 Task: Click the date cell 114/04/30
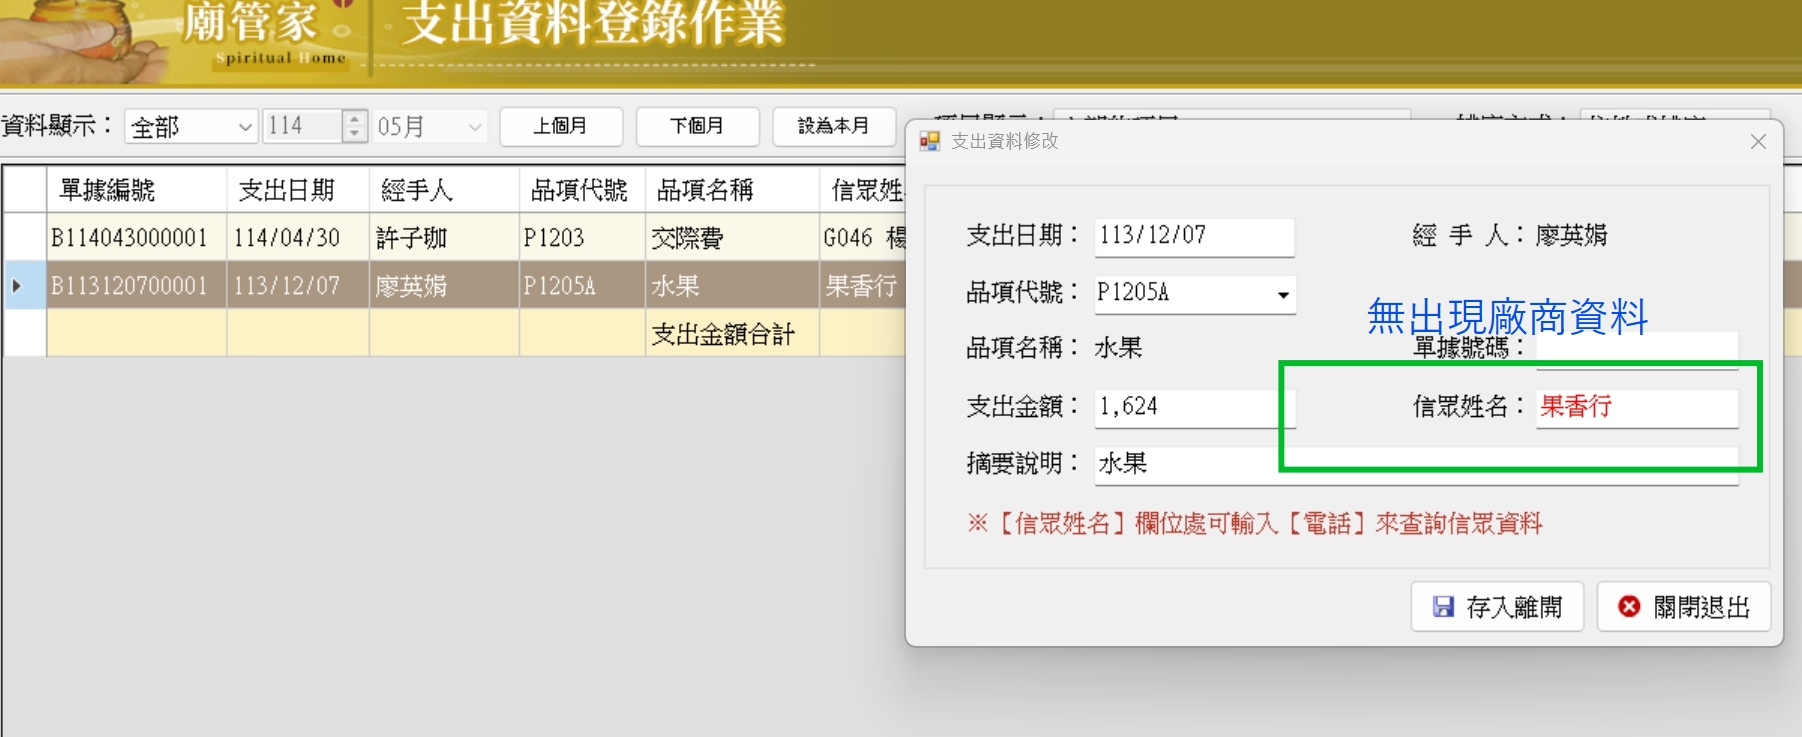pyautogui.click(x=298, y=238)
